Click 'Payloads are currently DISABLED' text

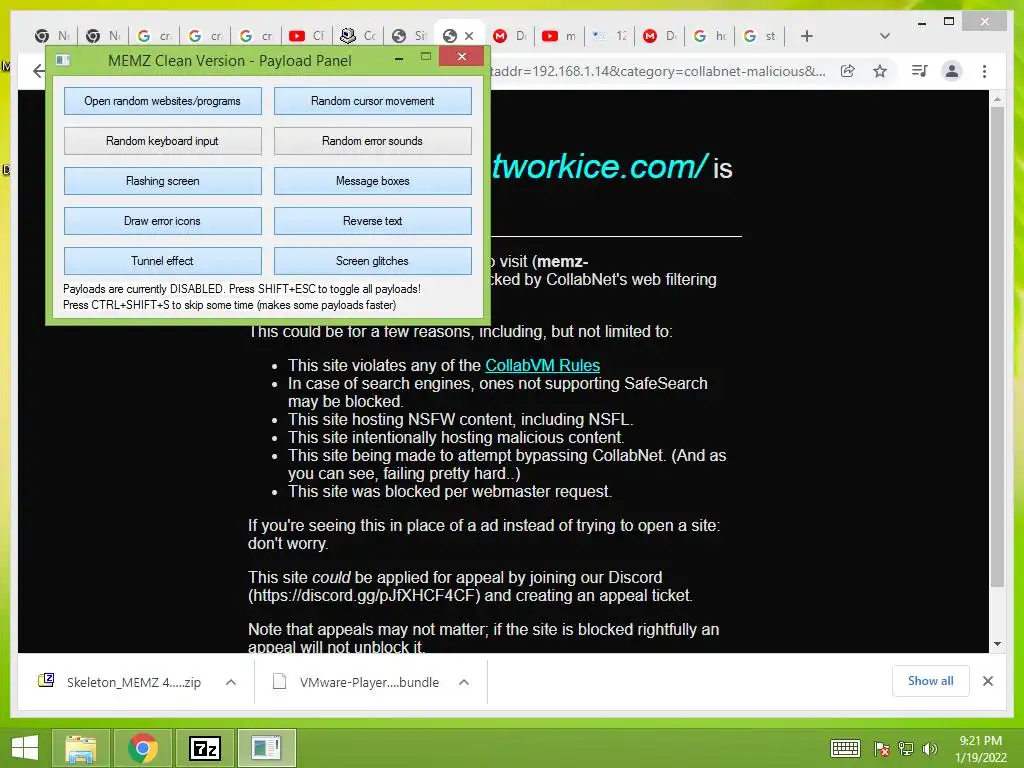tap(242, 289)
